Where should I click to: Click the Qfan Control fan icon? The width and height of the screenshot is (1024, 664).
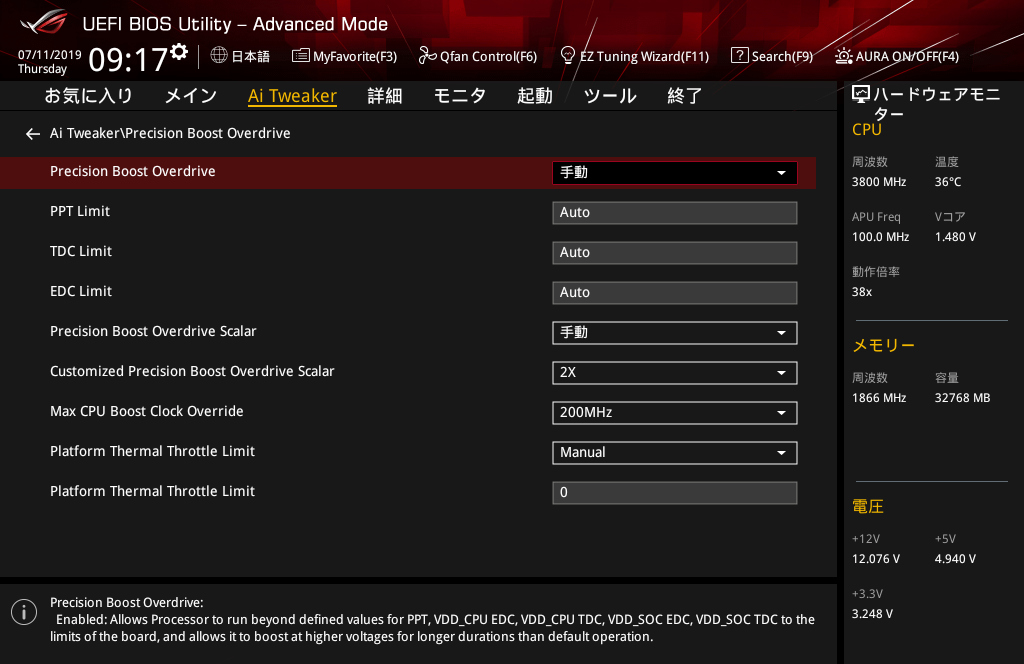click(427, 55)
